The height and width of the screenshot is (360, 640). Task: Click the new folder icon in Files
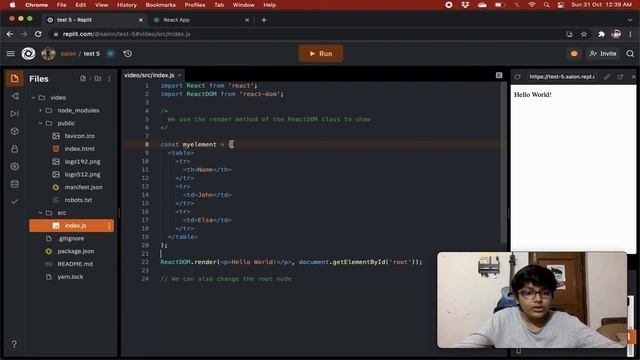coord(98,78)
